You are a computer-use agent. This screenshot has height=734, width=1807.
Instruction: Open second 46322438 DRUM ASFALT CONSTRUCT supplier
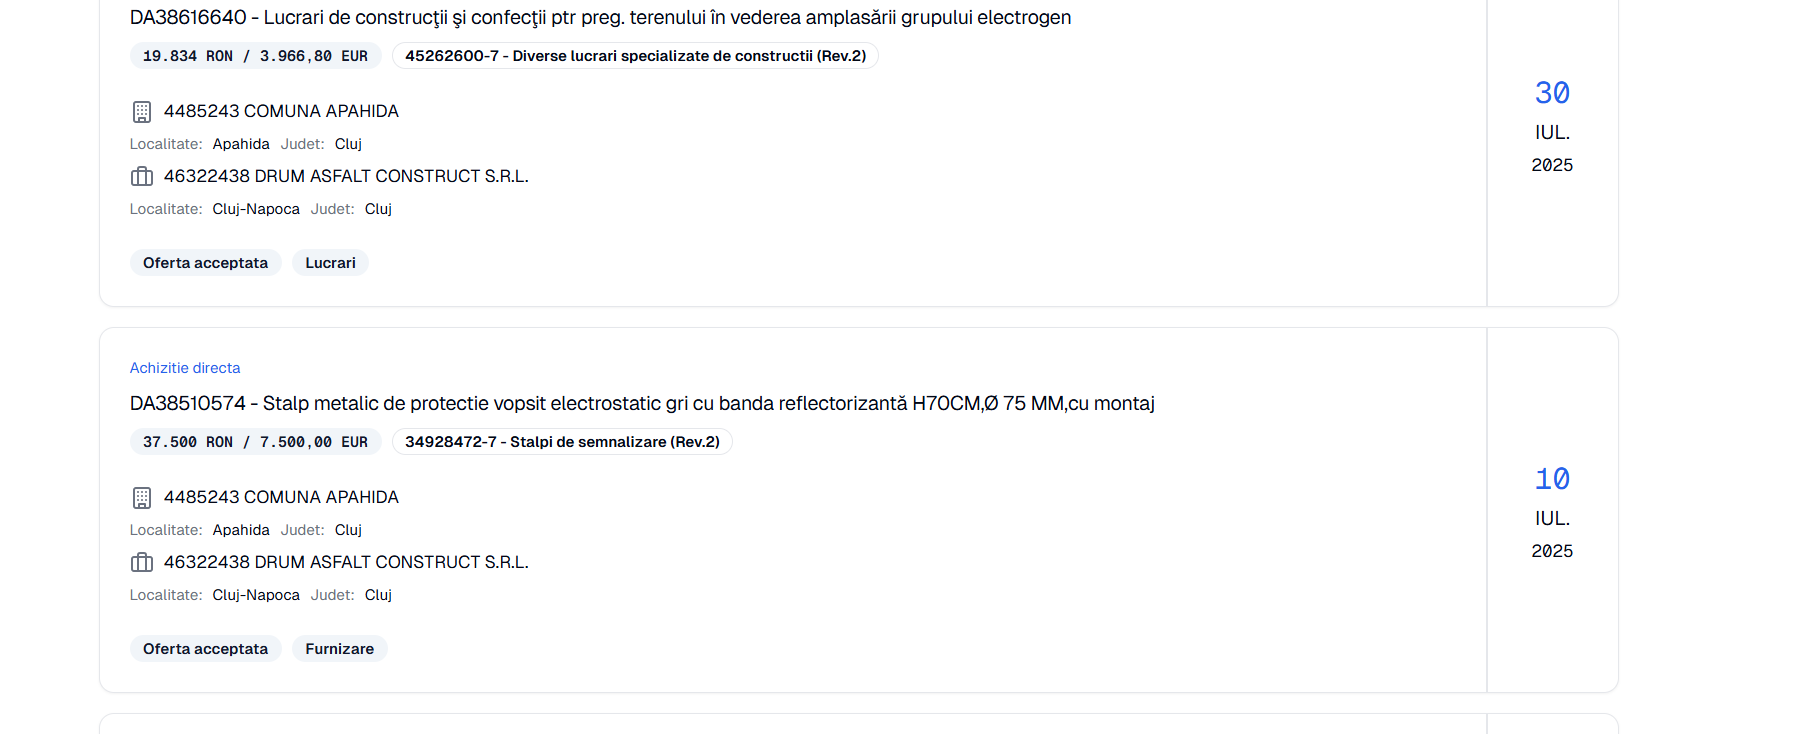pyautogui.click(x=346, y=562)
